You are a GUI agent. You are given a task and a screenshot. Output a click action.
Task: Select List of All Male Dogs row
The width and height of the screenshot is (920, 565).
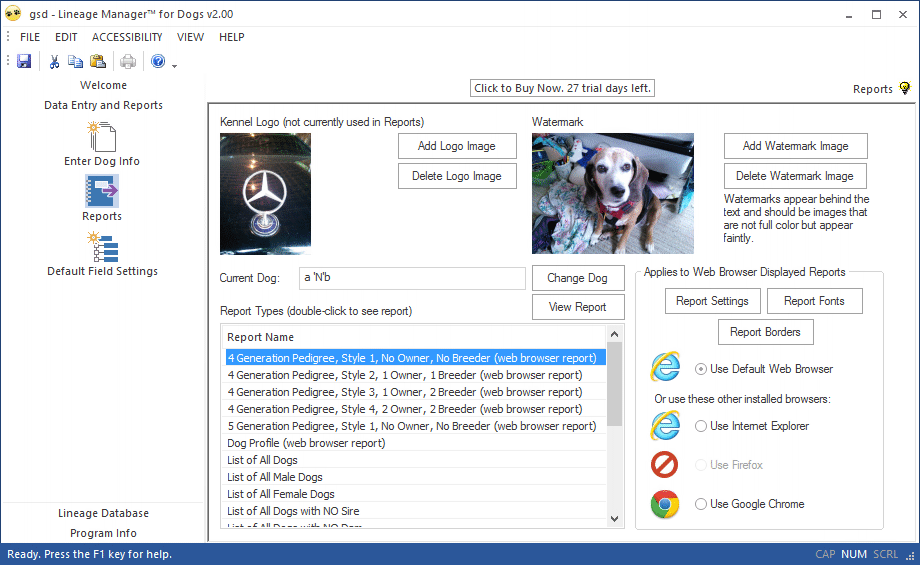pyautogui.click(x=415, y=477)
